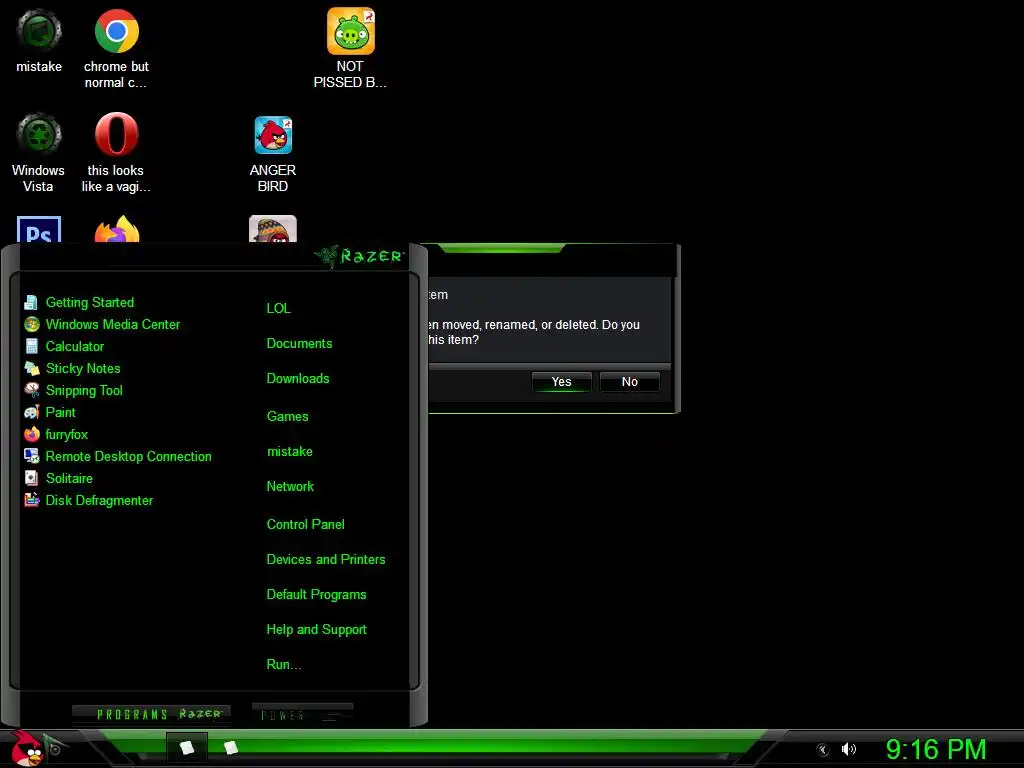Click Yes in the dialog
This screenshot has height=768, width=1024.
click(562, 382)
